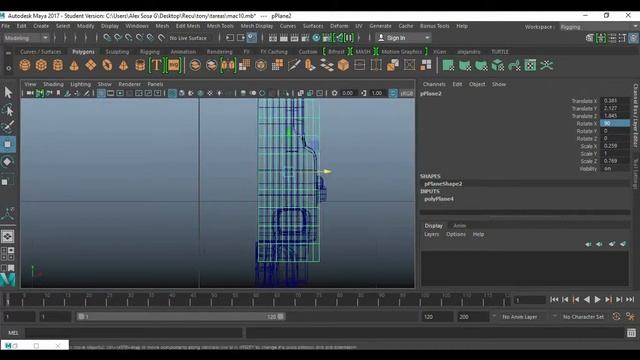Open the sRGB view transform dropdown
This screenshot has height=360, width=640.
(x=407, y=93)
